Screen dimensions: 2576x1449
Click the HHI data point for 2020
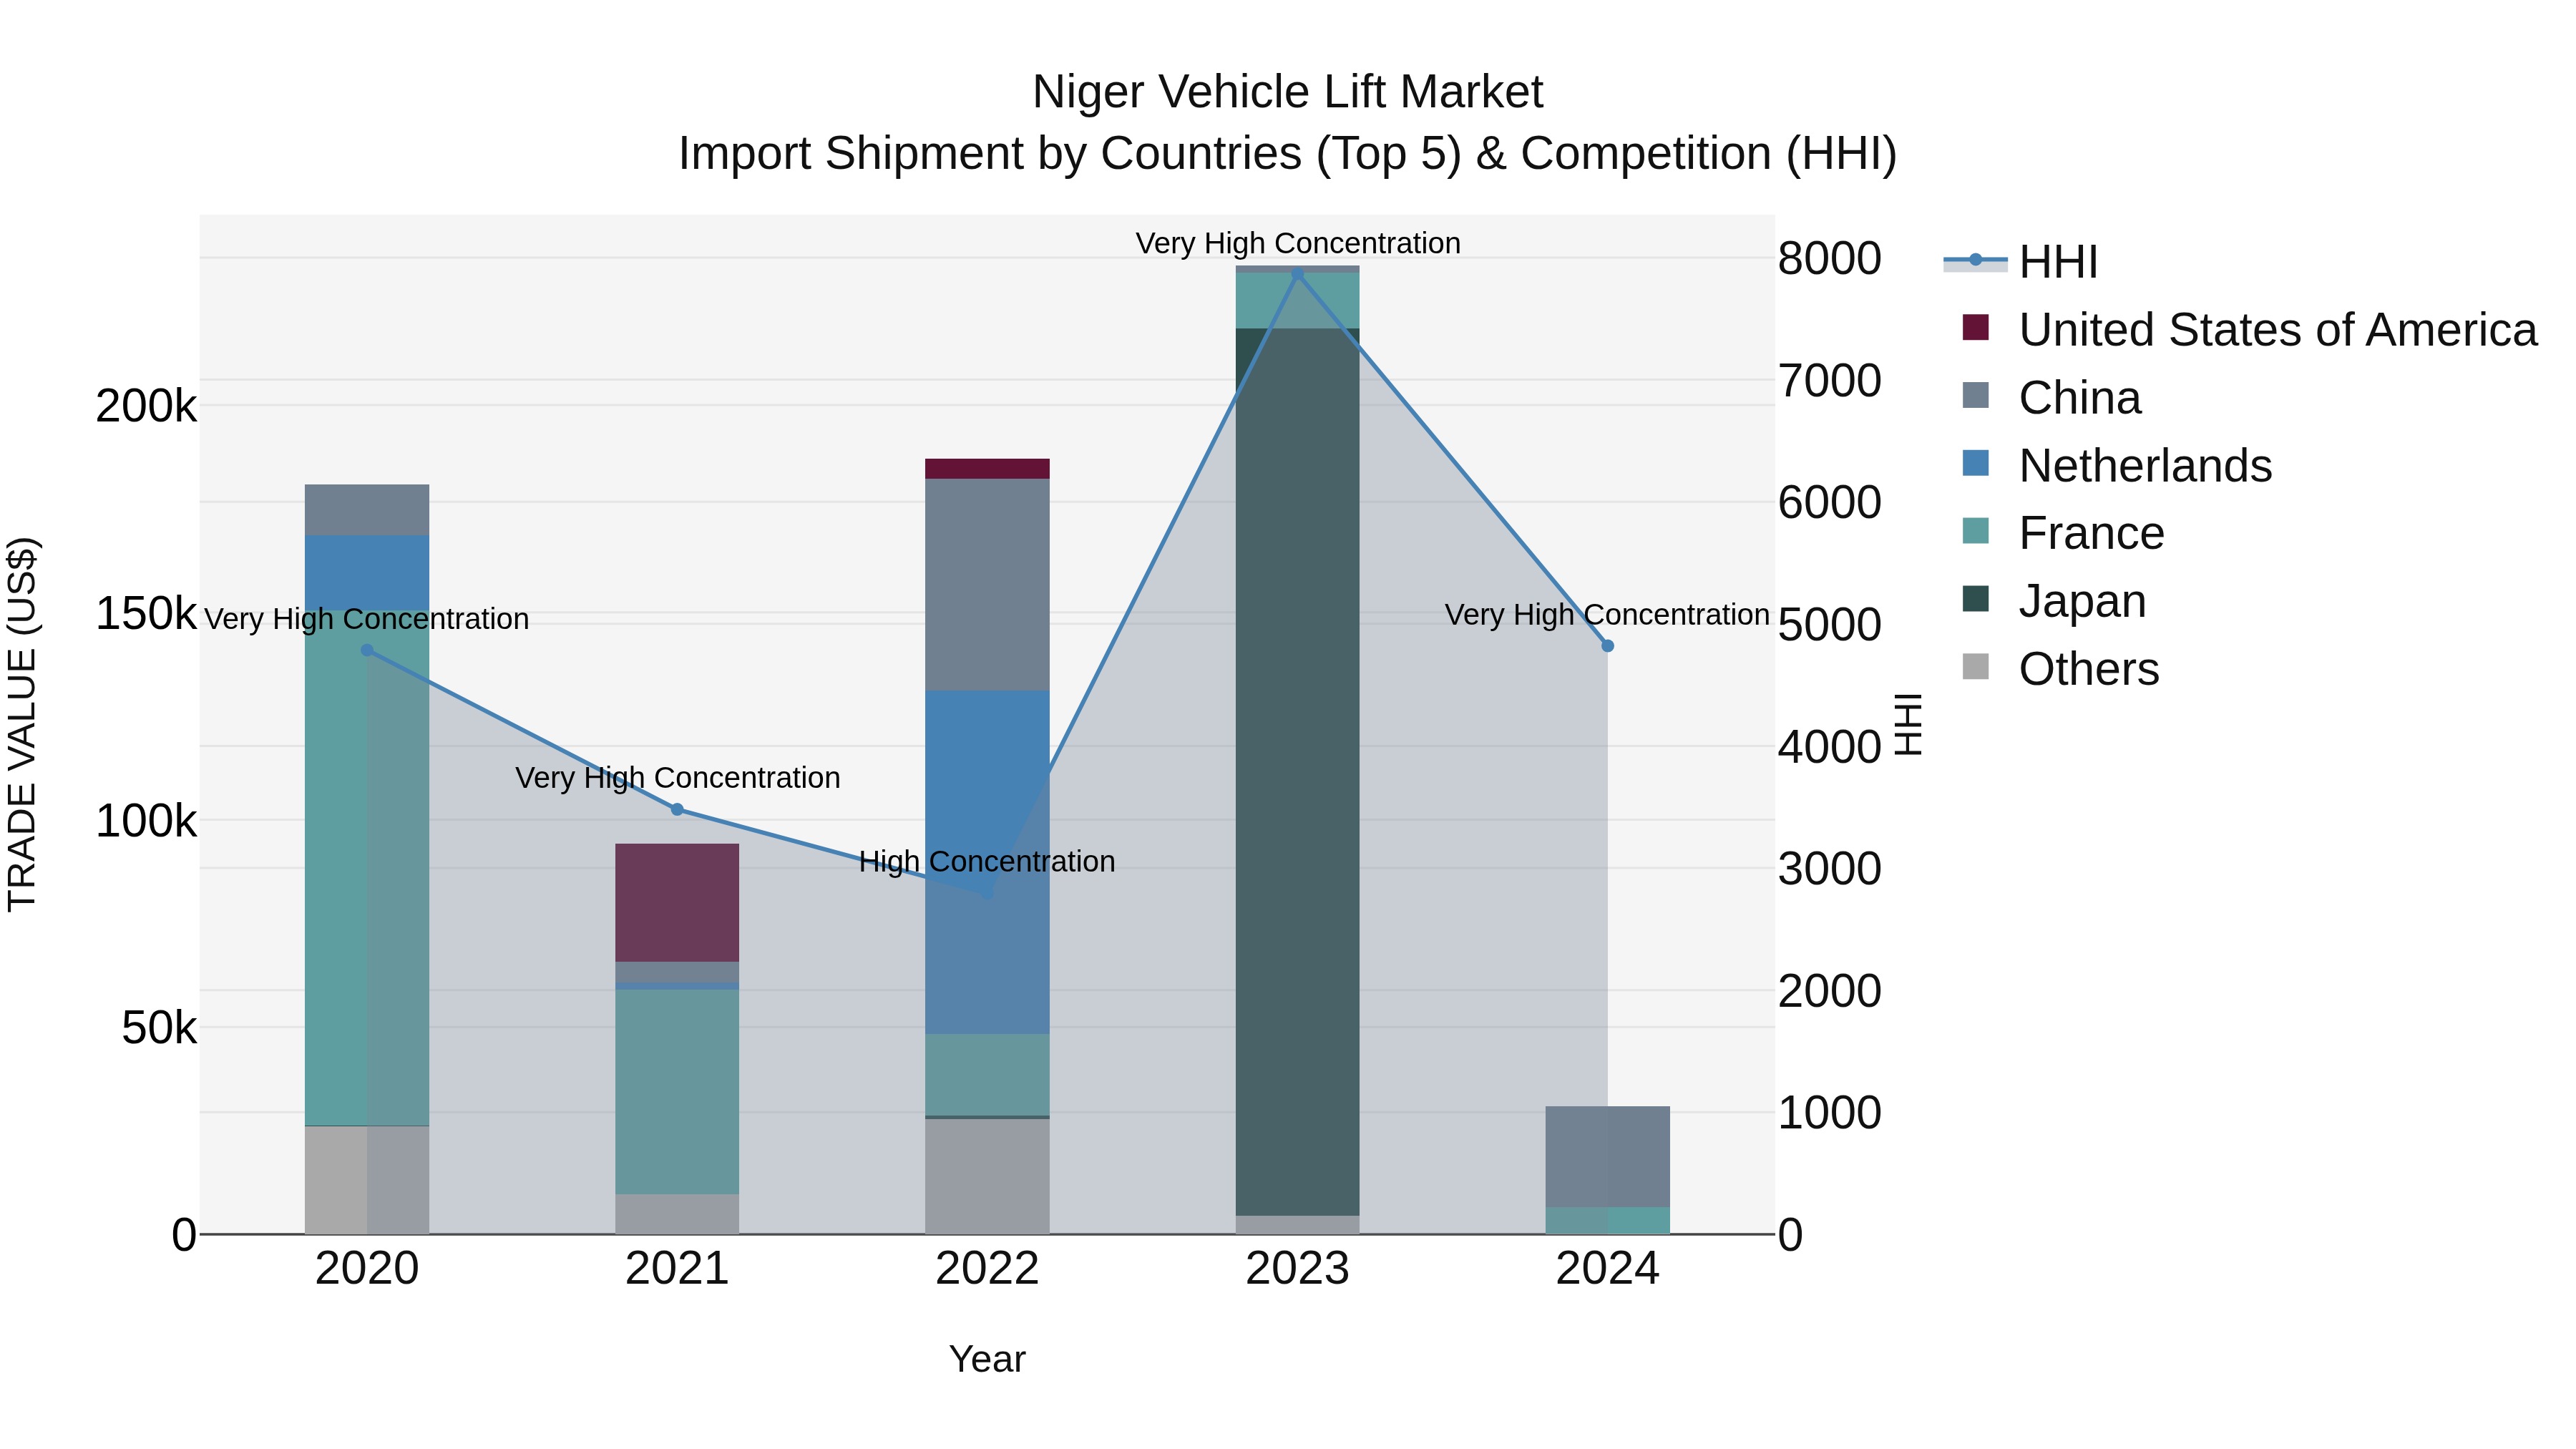click(367, 650)
